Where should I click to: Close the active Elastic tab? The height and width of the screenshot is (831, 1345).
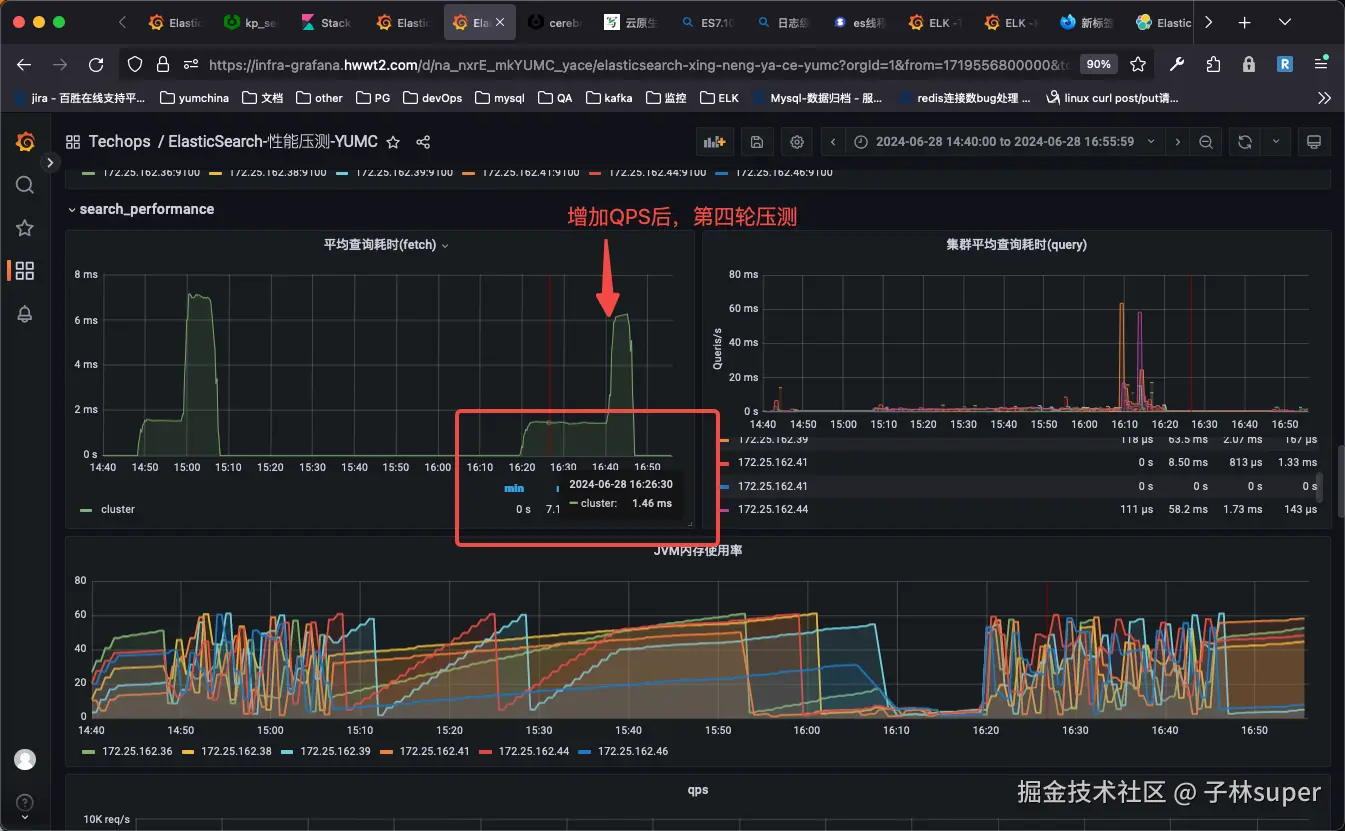[x=501, y=22]
